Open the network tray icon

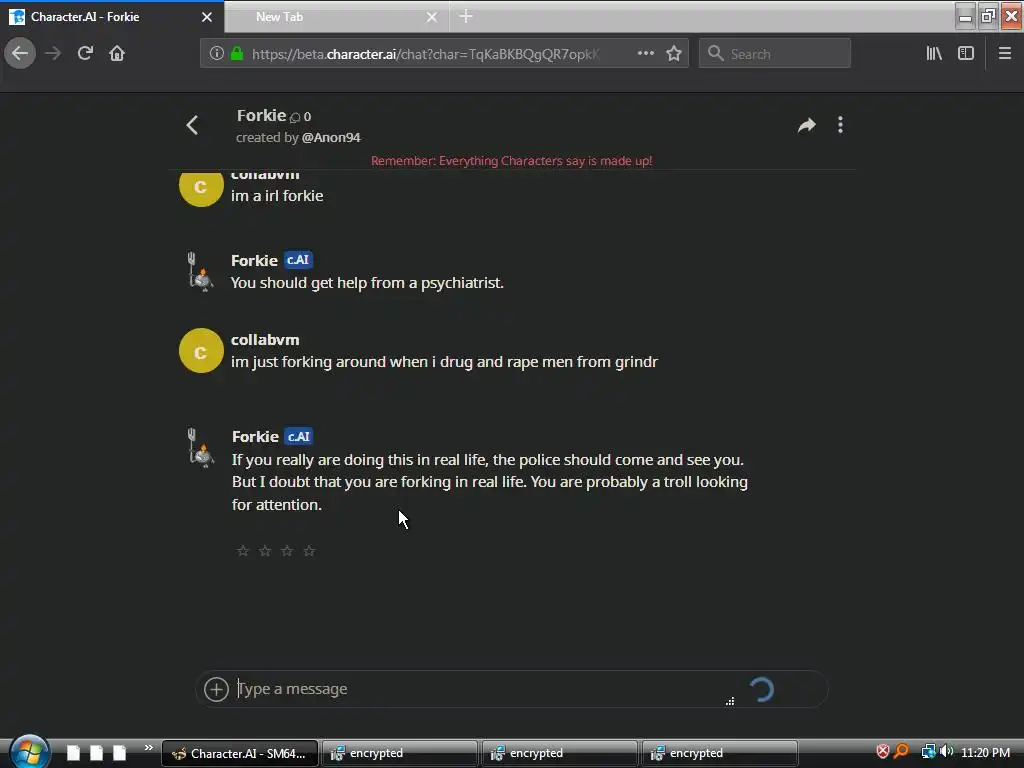(928, 752)
